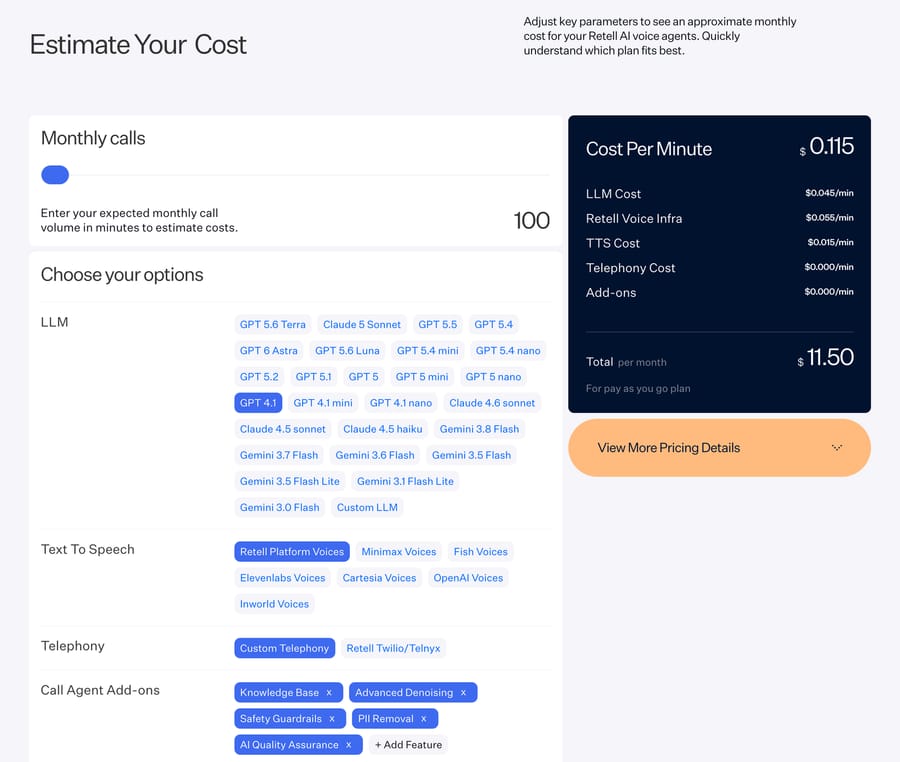Click the Advanced Denoising add-on label
The image size is (900, 762).
pyautogui.click(x=404, y=693)
